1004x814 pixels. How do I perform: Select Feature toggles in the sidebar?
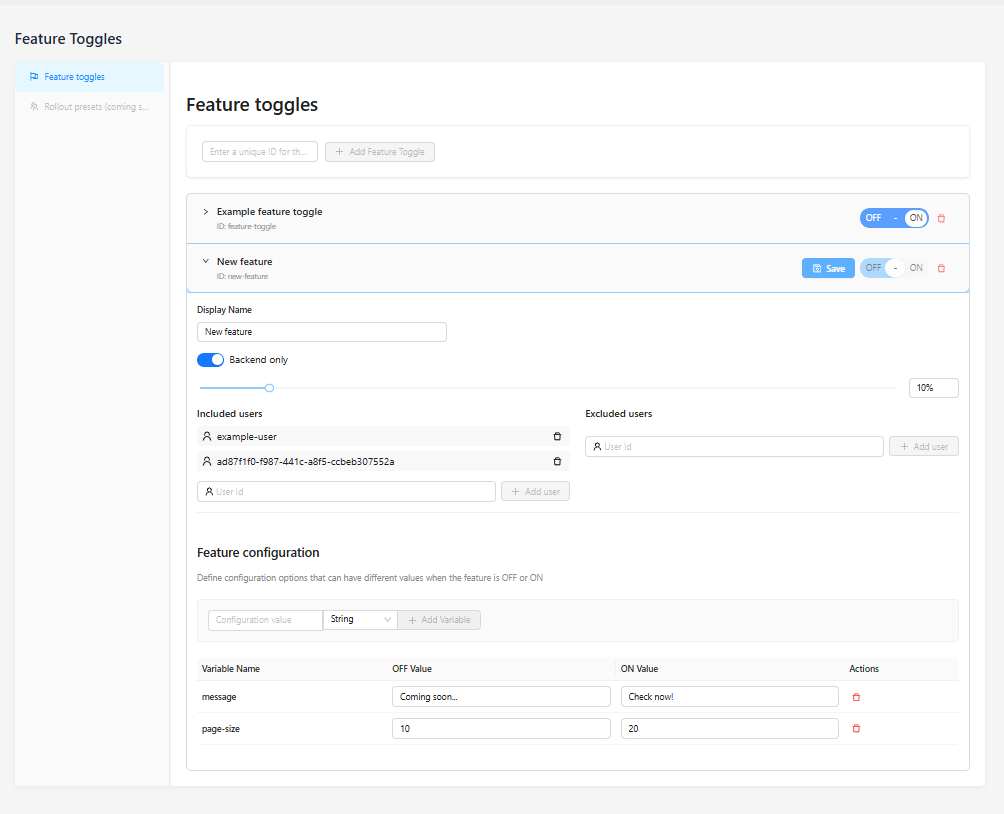coord(75,75)
